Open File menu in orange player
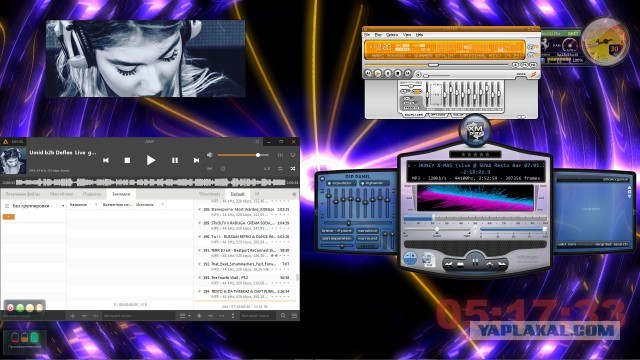The height and width of the screenshot is (360, 640). pos(367,35)
